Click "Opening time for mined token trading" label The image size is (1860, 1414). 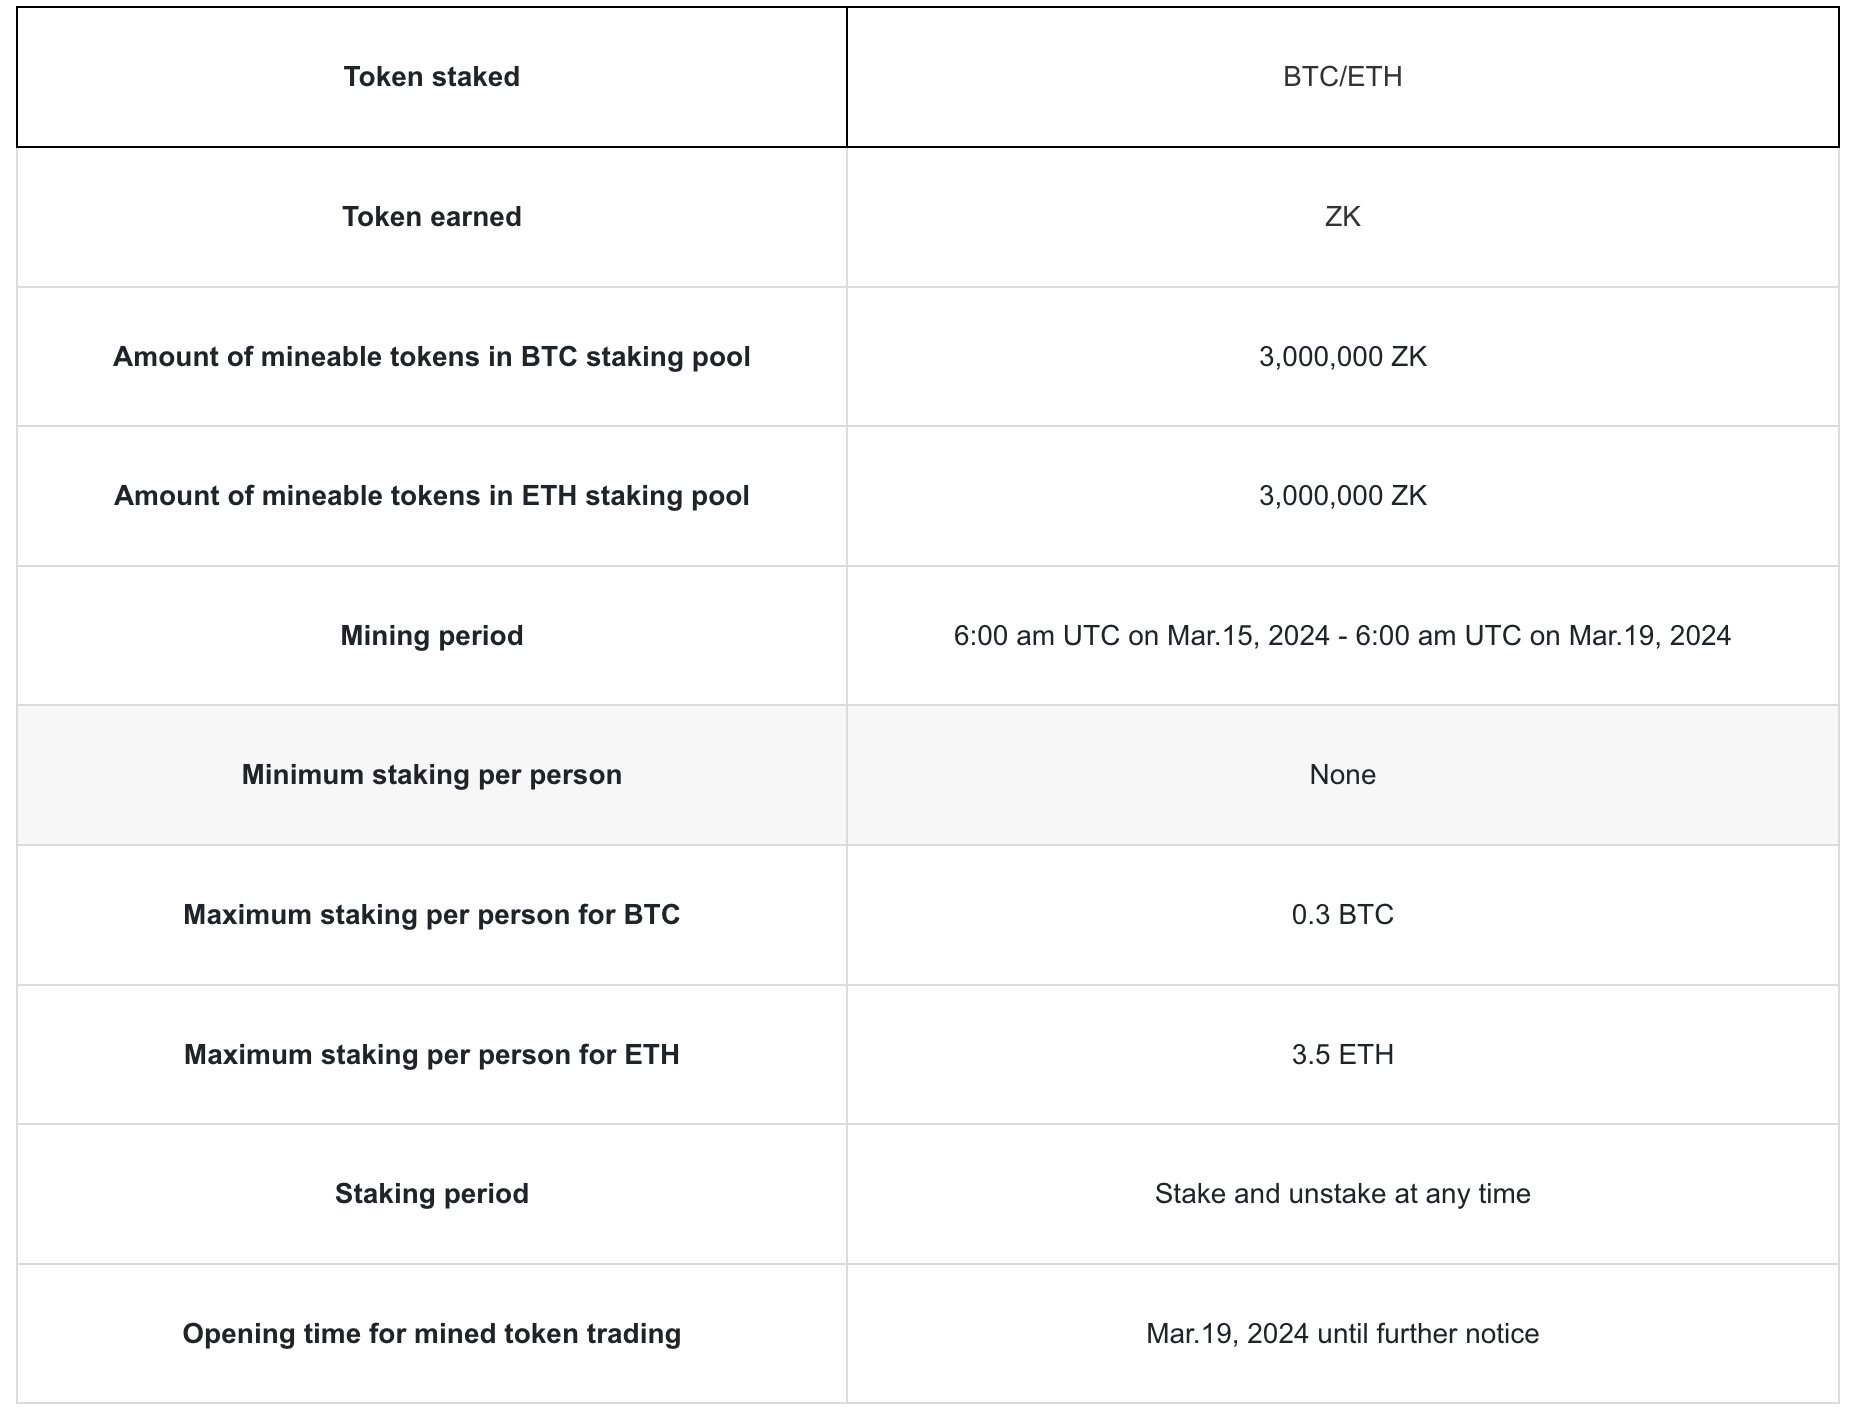pyautogui.click(x=432, y=1334)
